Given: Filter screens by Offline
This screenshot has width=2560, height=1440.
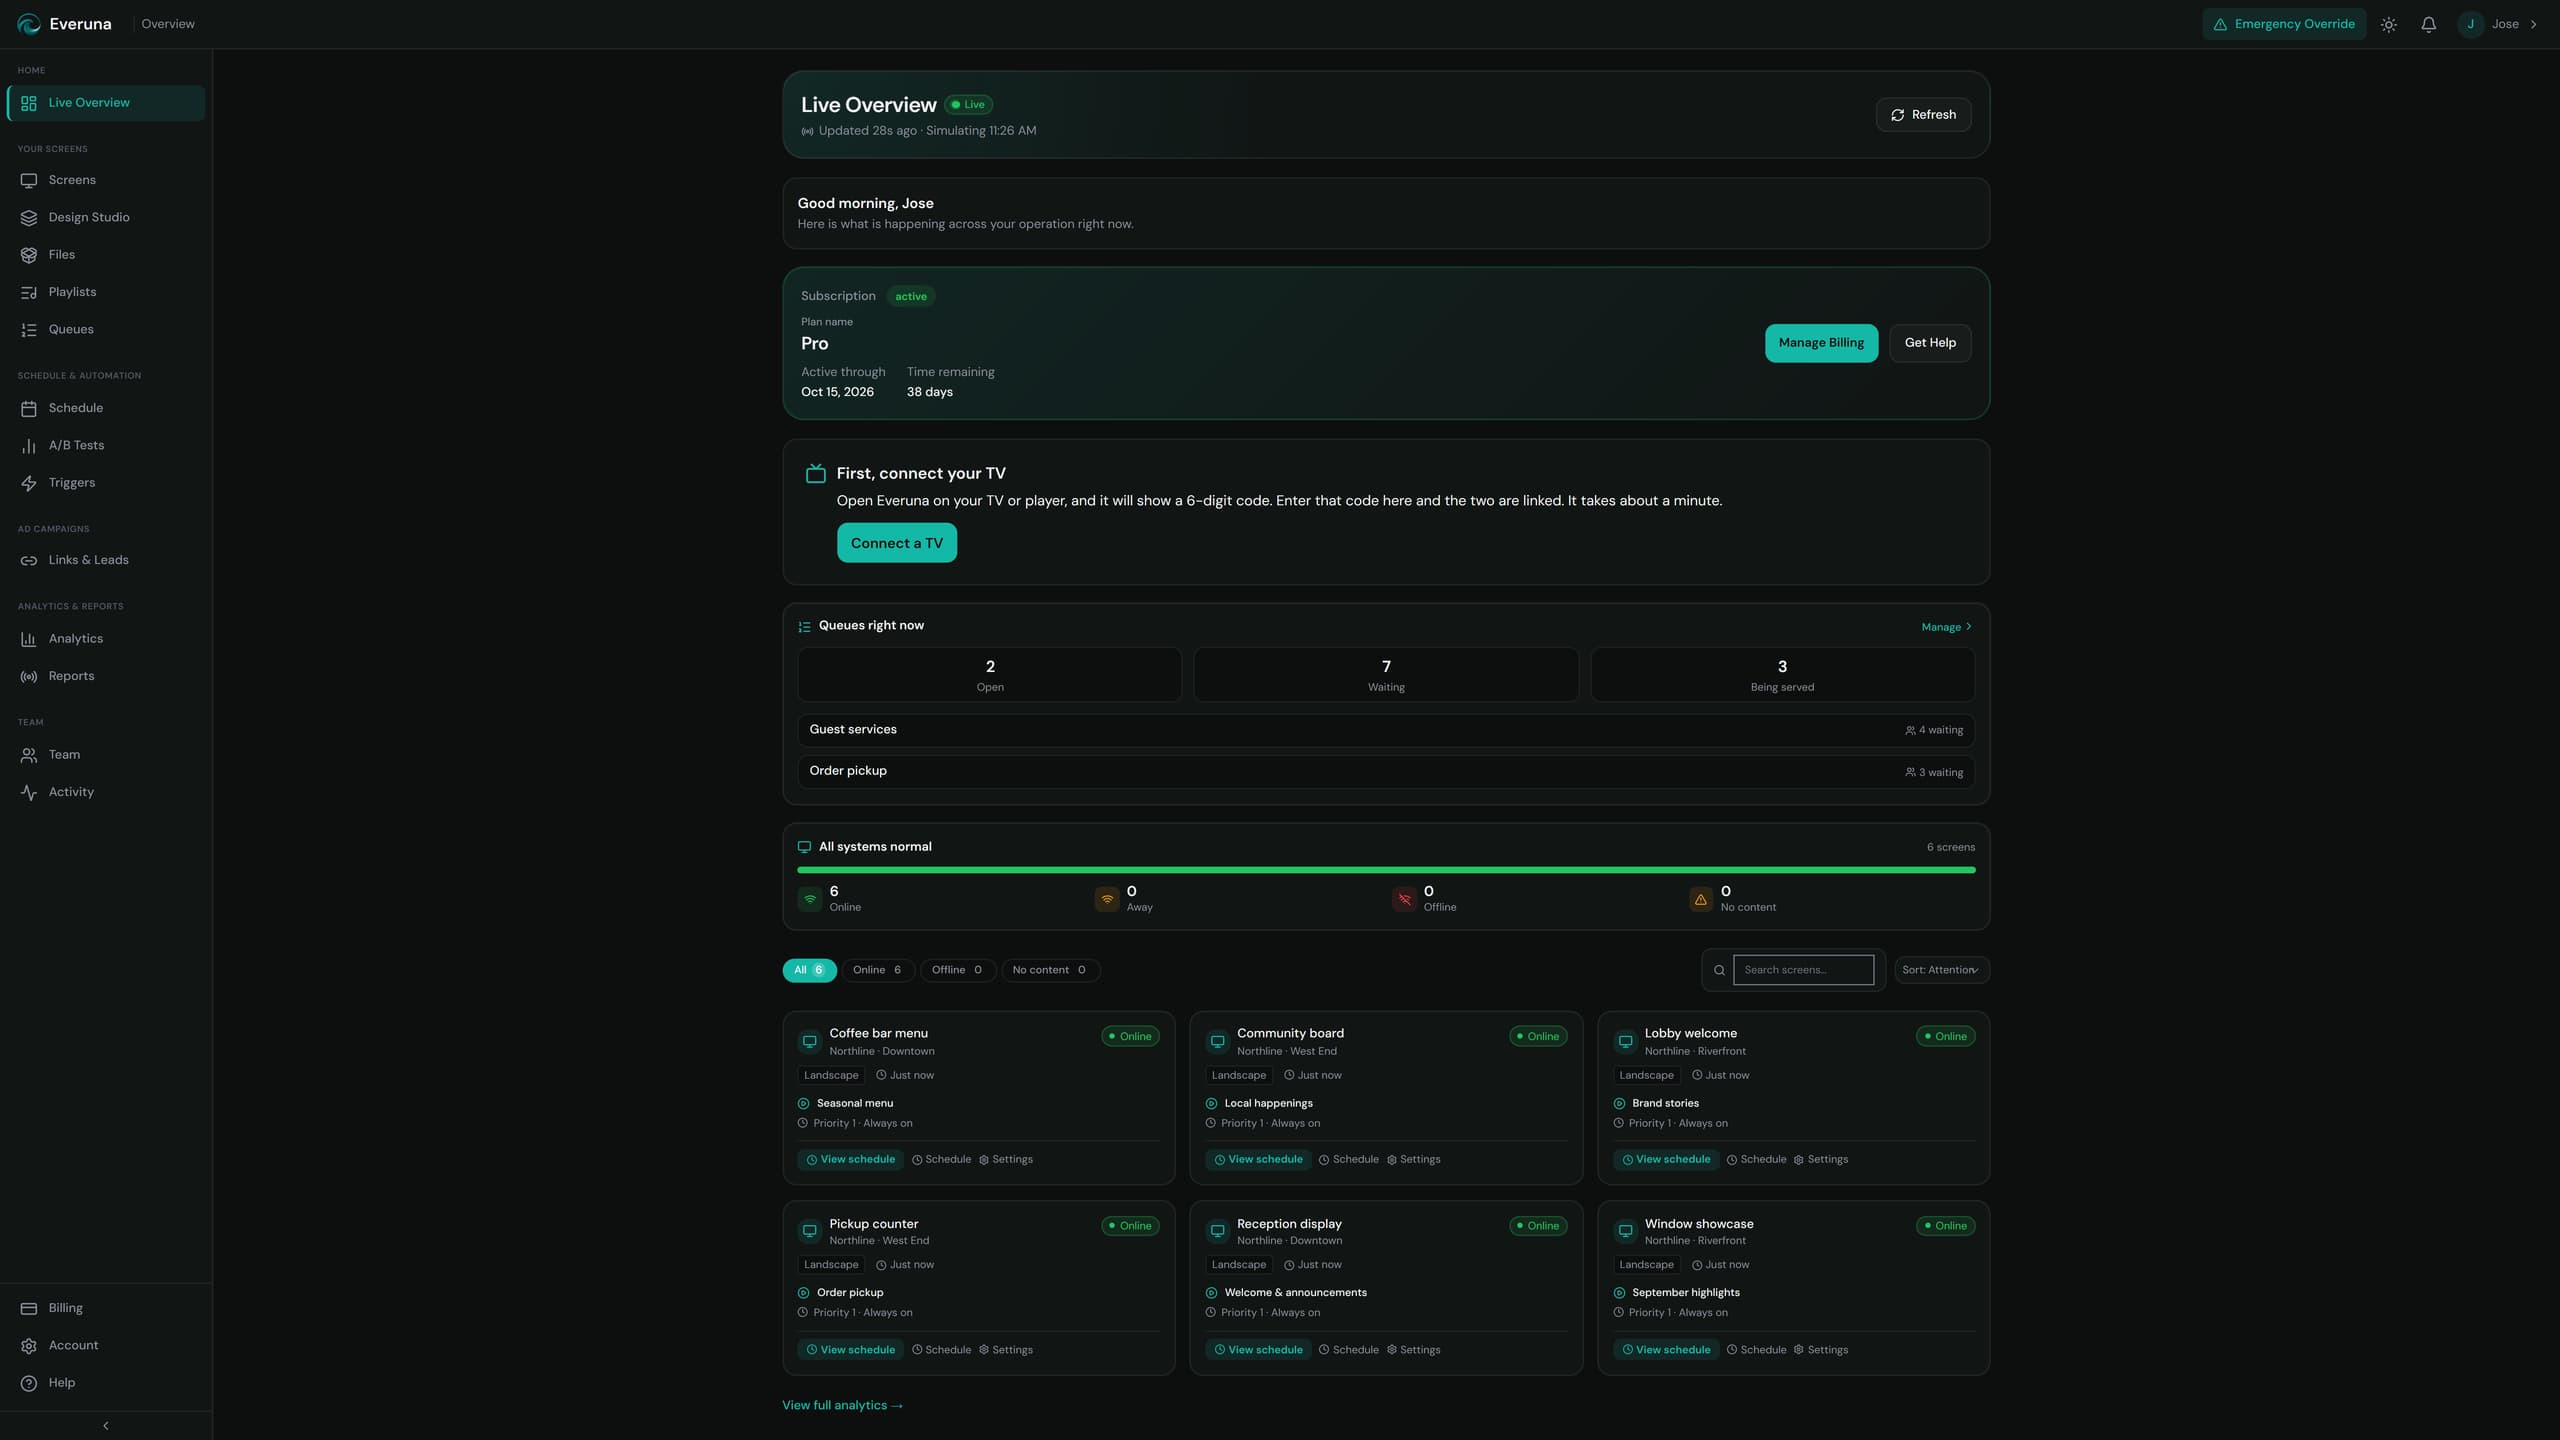Looking at the screenshot, I should (x=957, y=970).
